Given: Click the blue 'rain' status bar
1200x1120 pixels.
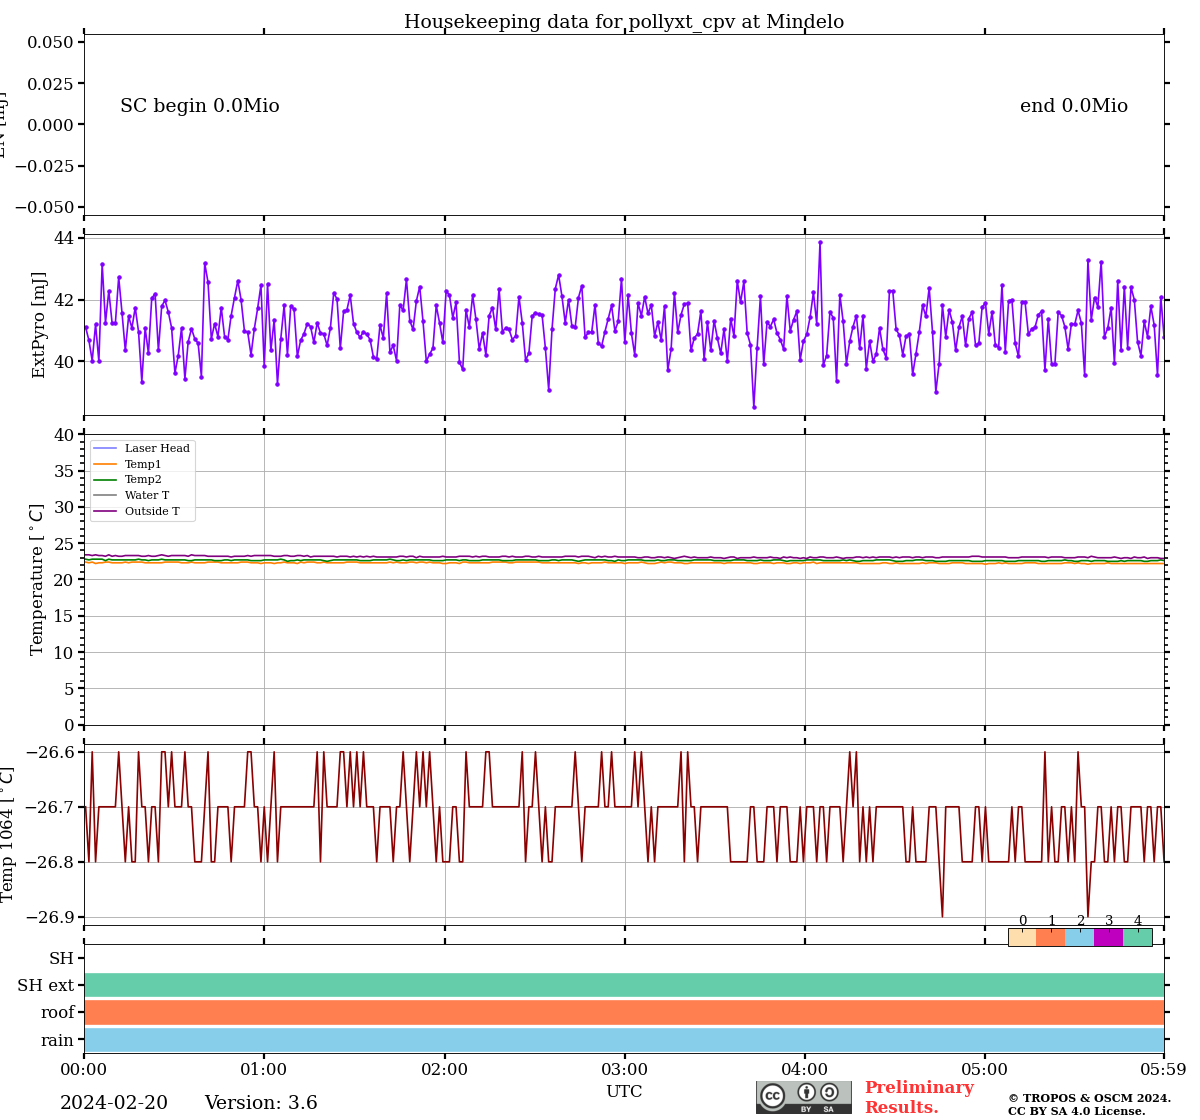Looking at the screenshot, I should 624,1040.
